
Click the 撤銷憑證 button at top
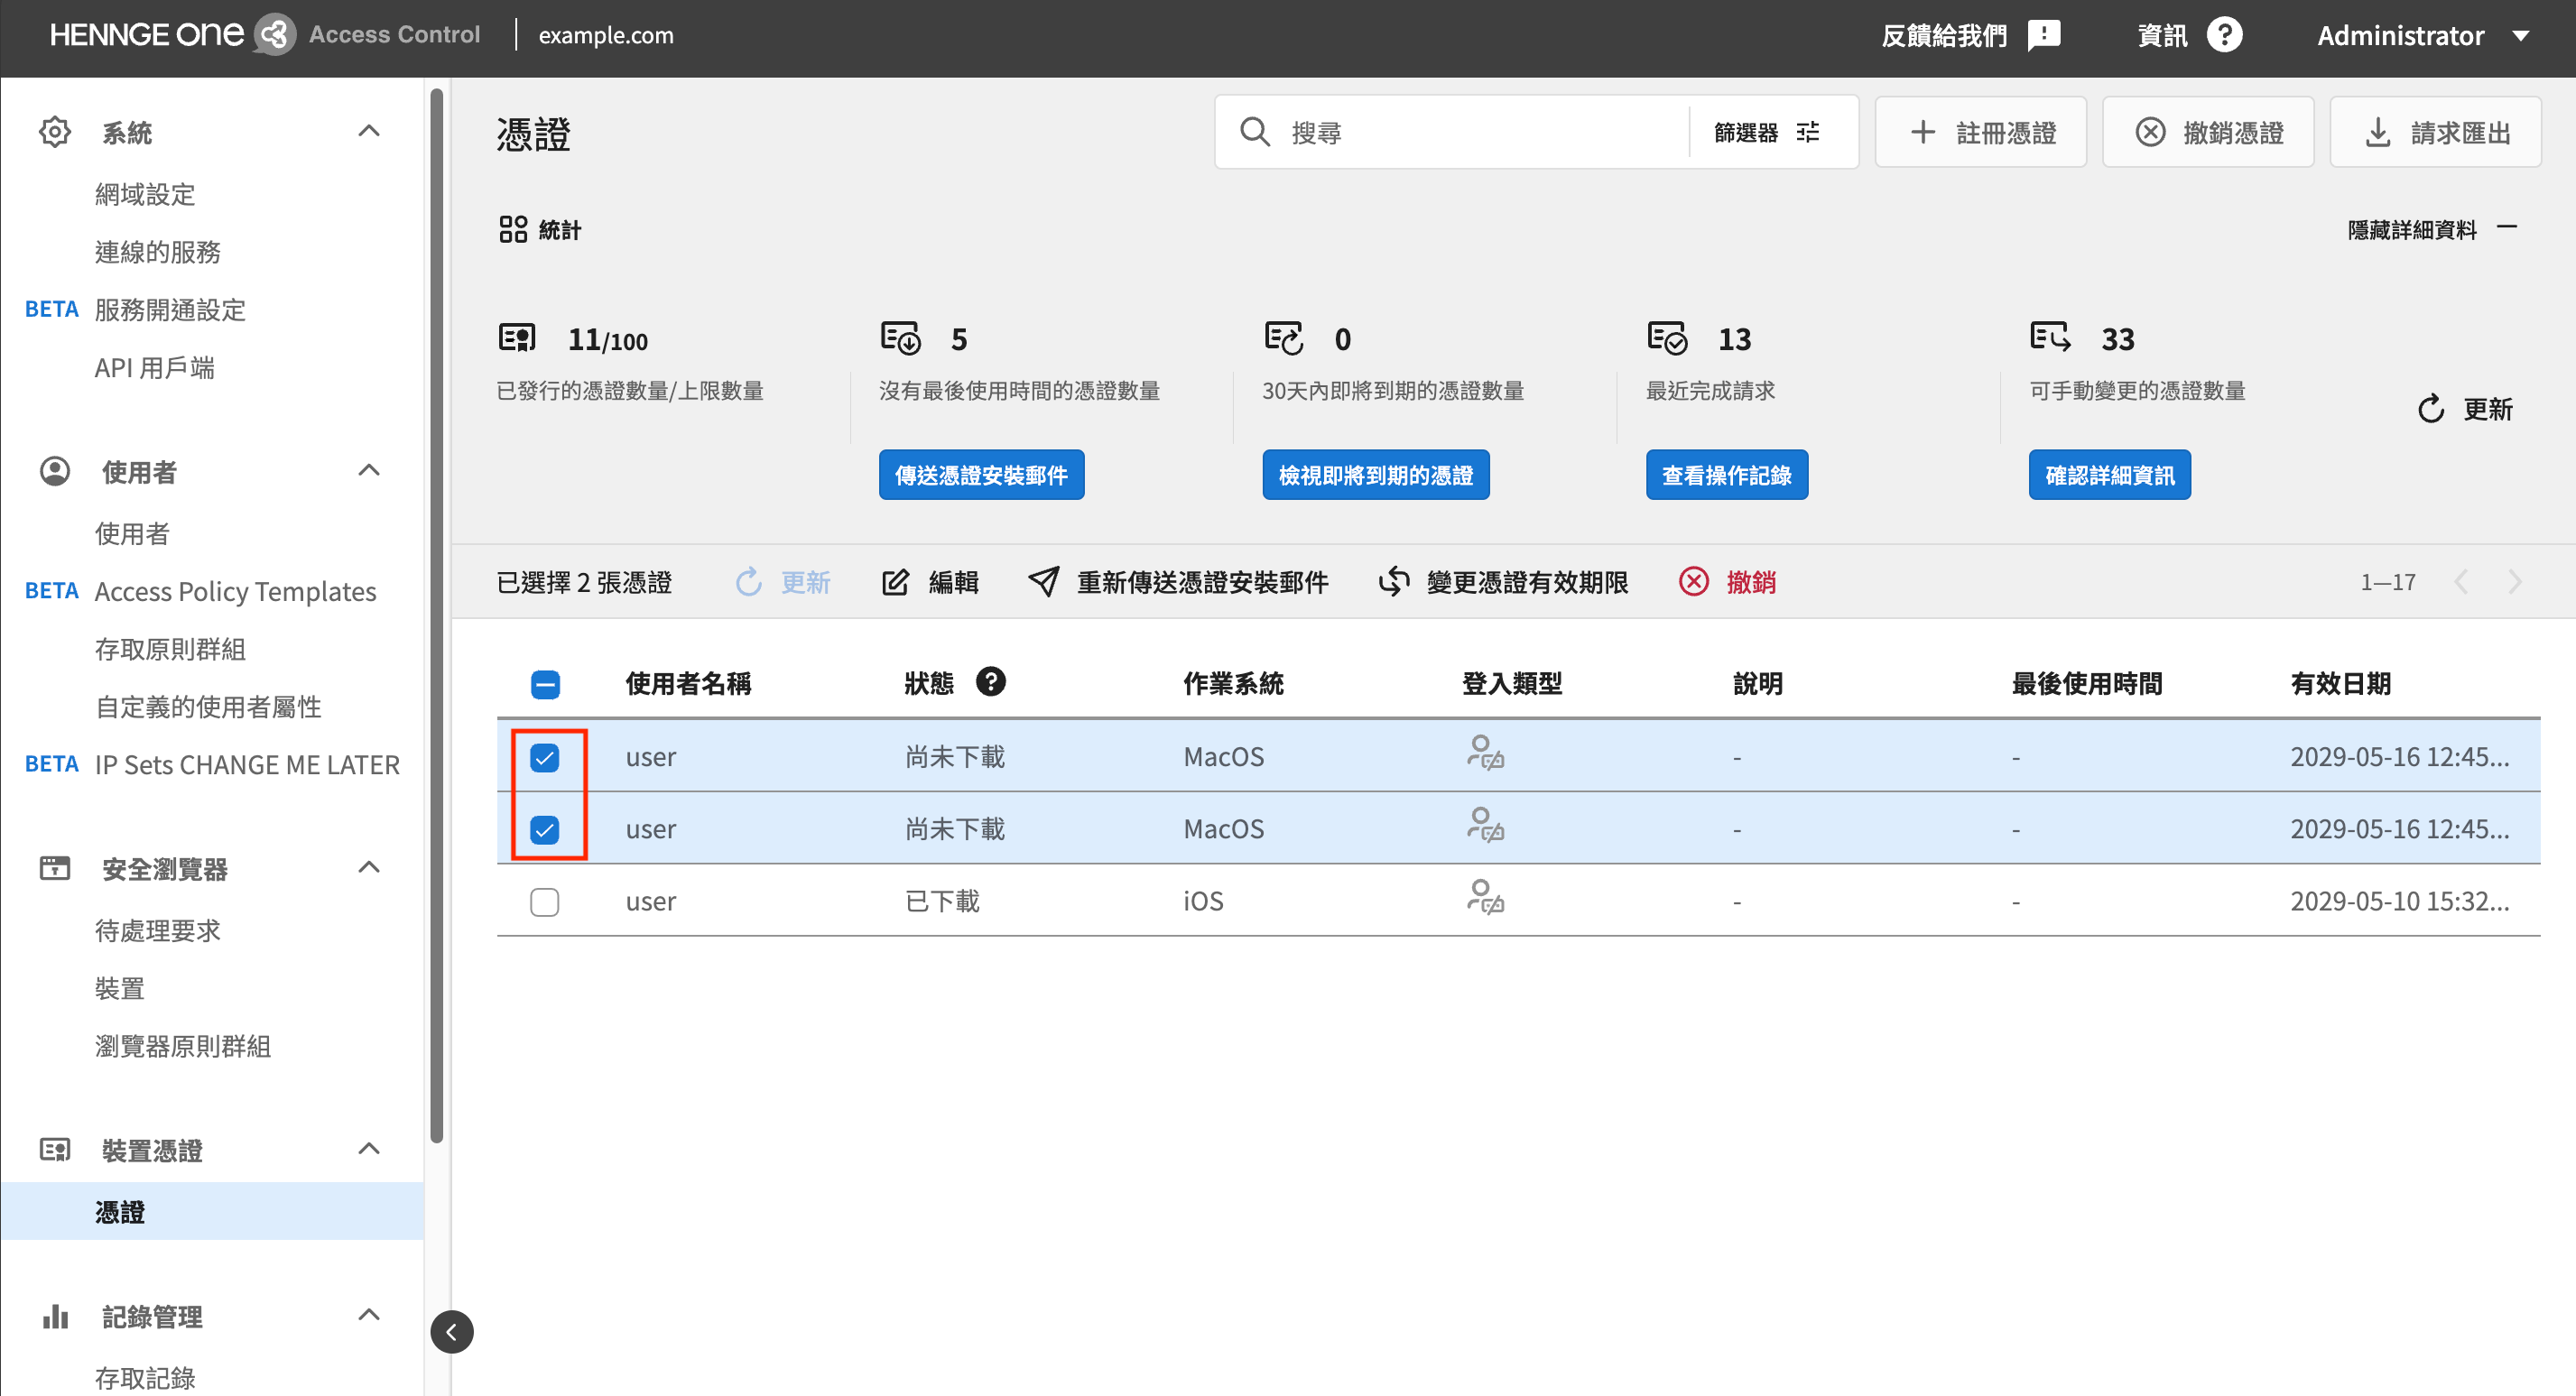tap(2208, 132)
